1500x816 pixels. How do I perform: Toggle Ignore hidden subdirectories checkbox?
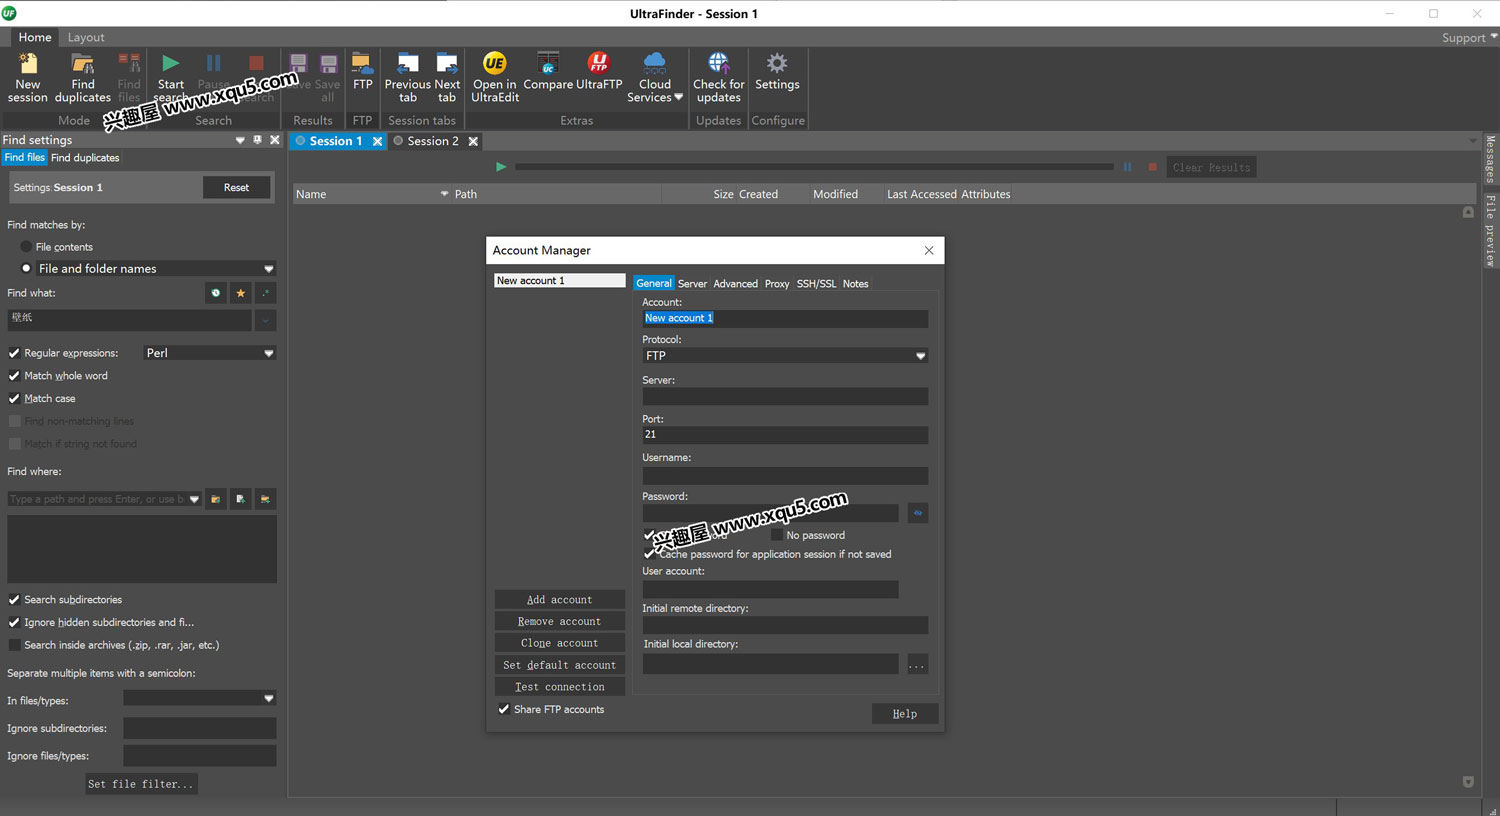14,622
